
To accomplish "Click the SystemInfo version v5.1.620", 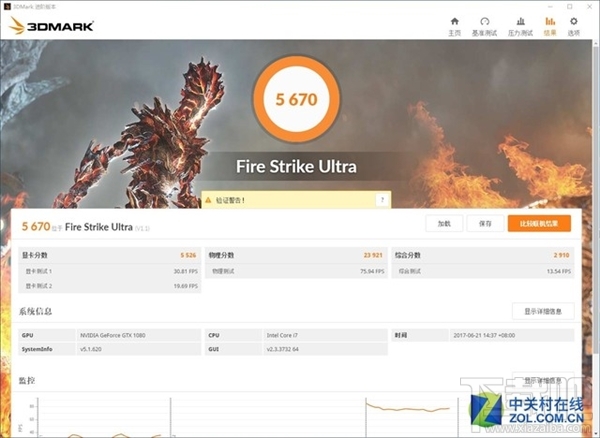I will coord(91,349).
